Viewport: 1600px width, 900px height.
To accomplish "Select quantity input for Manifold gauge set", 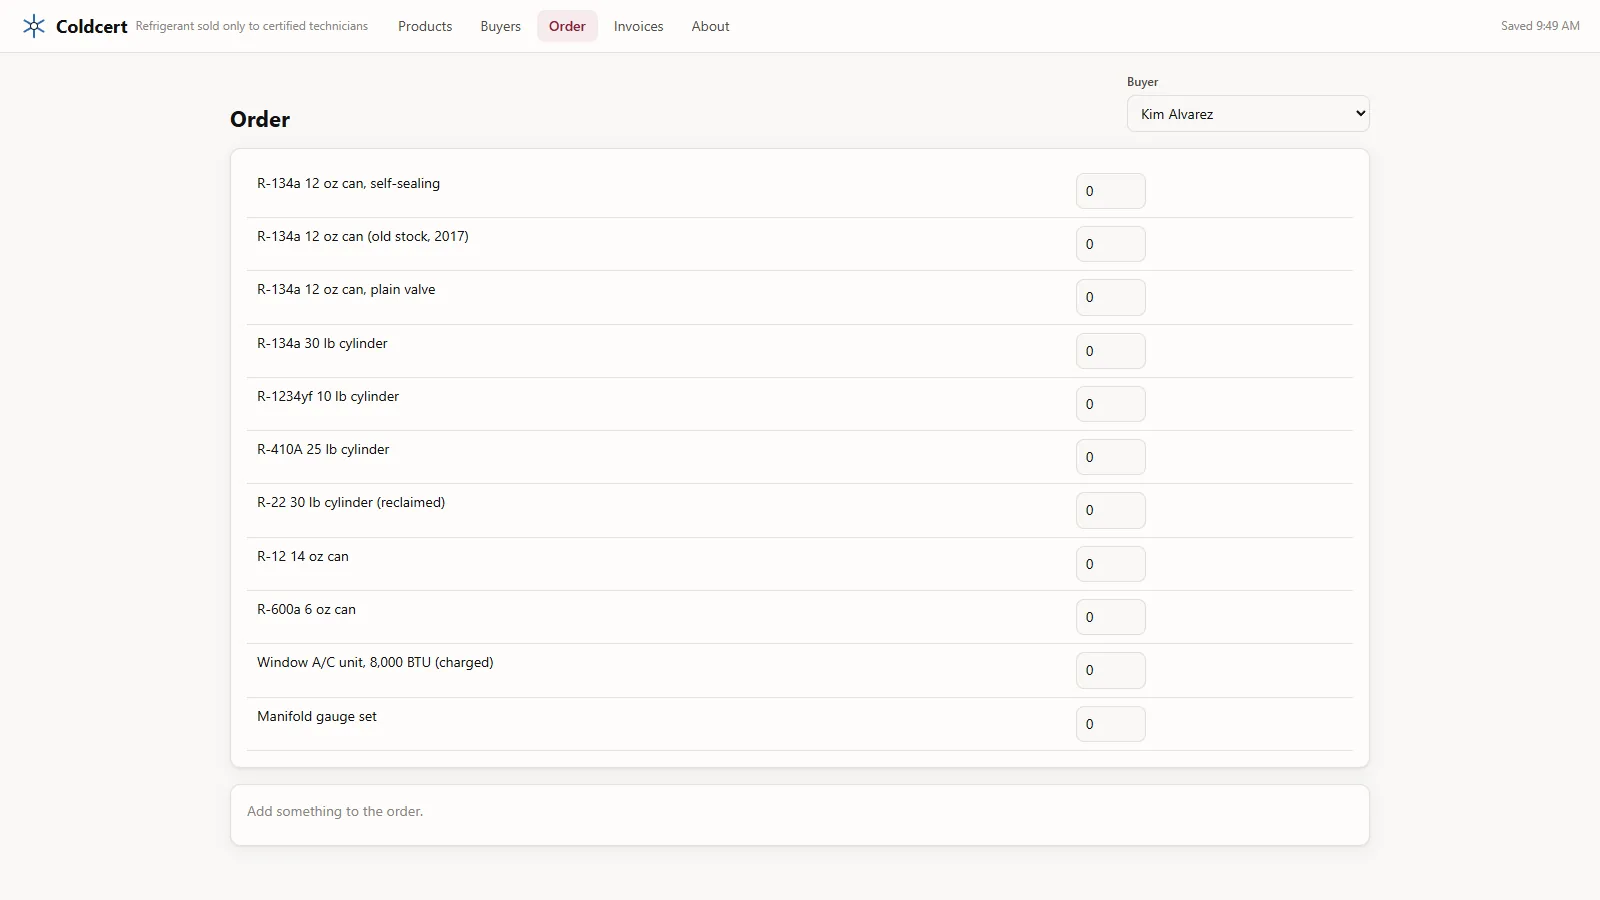I will 1110,724.
